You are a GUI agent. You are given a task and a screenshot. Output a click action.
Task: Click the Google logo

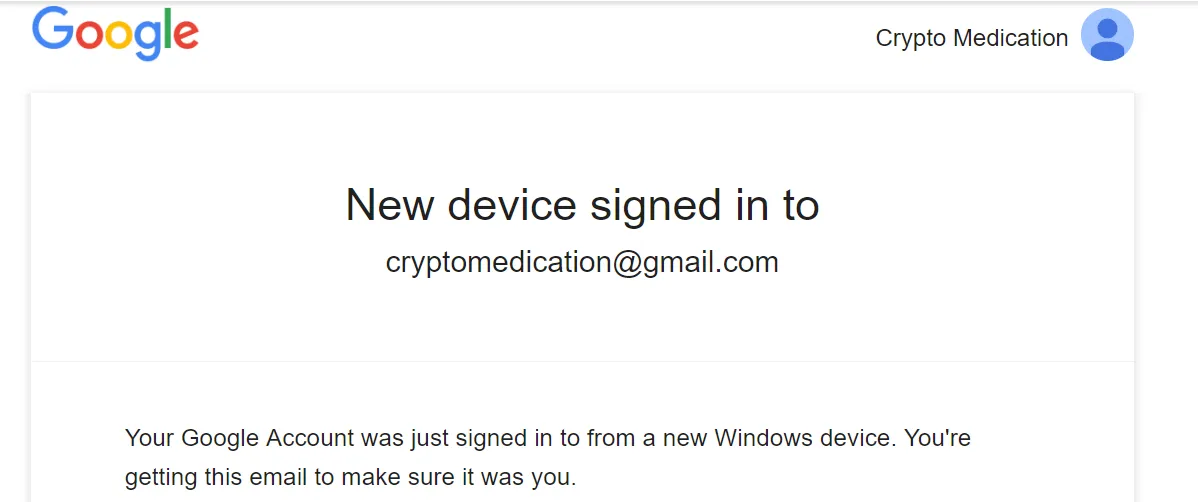tap(115, 34)
